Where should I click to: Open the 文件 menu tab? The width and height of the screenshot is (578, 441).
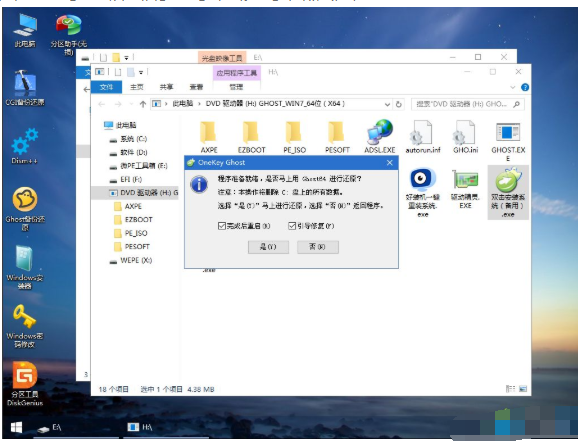pos(106,87)
